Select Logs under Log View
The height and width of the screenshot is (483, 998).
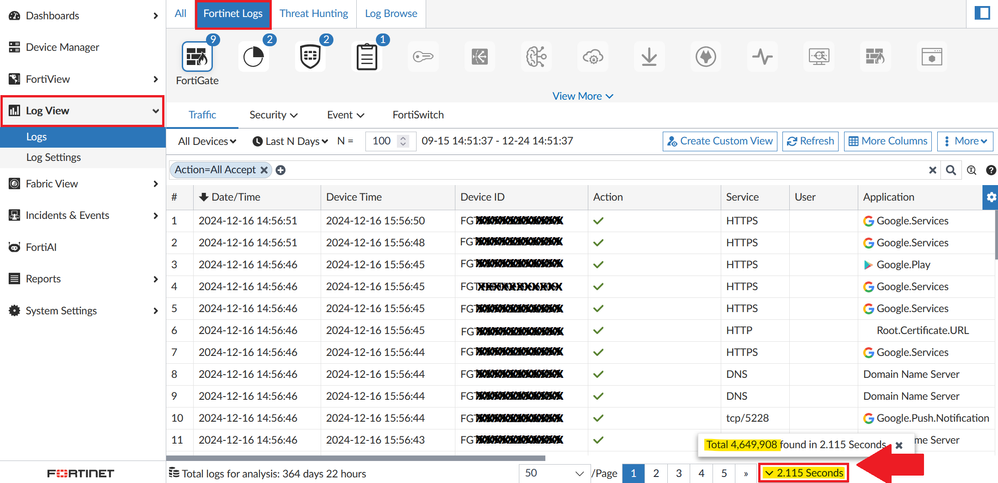[x=83, y=137]
